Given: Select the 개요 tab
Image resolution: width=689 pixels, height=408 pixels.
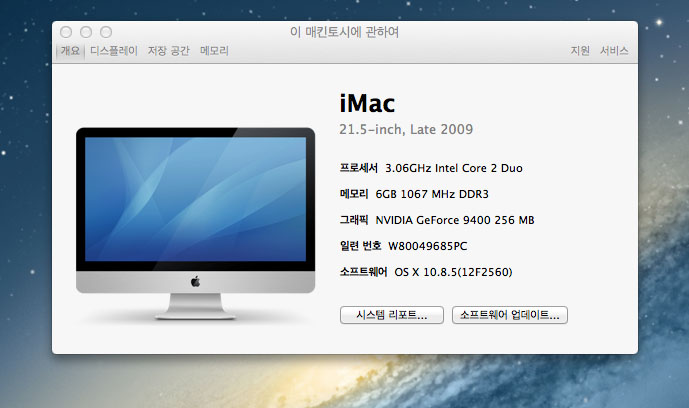Looking at the screenshot, I should click(70, 50).
